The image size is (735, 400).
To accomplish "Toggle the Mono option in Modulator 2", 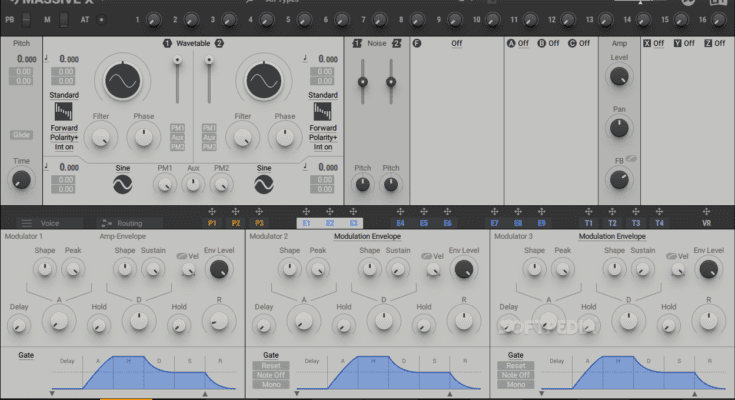I will click(x=271, y=384).
